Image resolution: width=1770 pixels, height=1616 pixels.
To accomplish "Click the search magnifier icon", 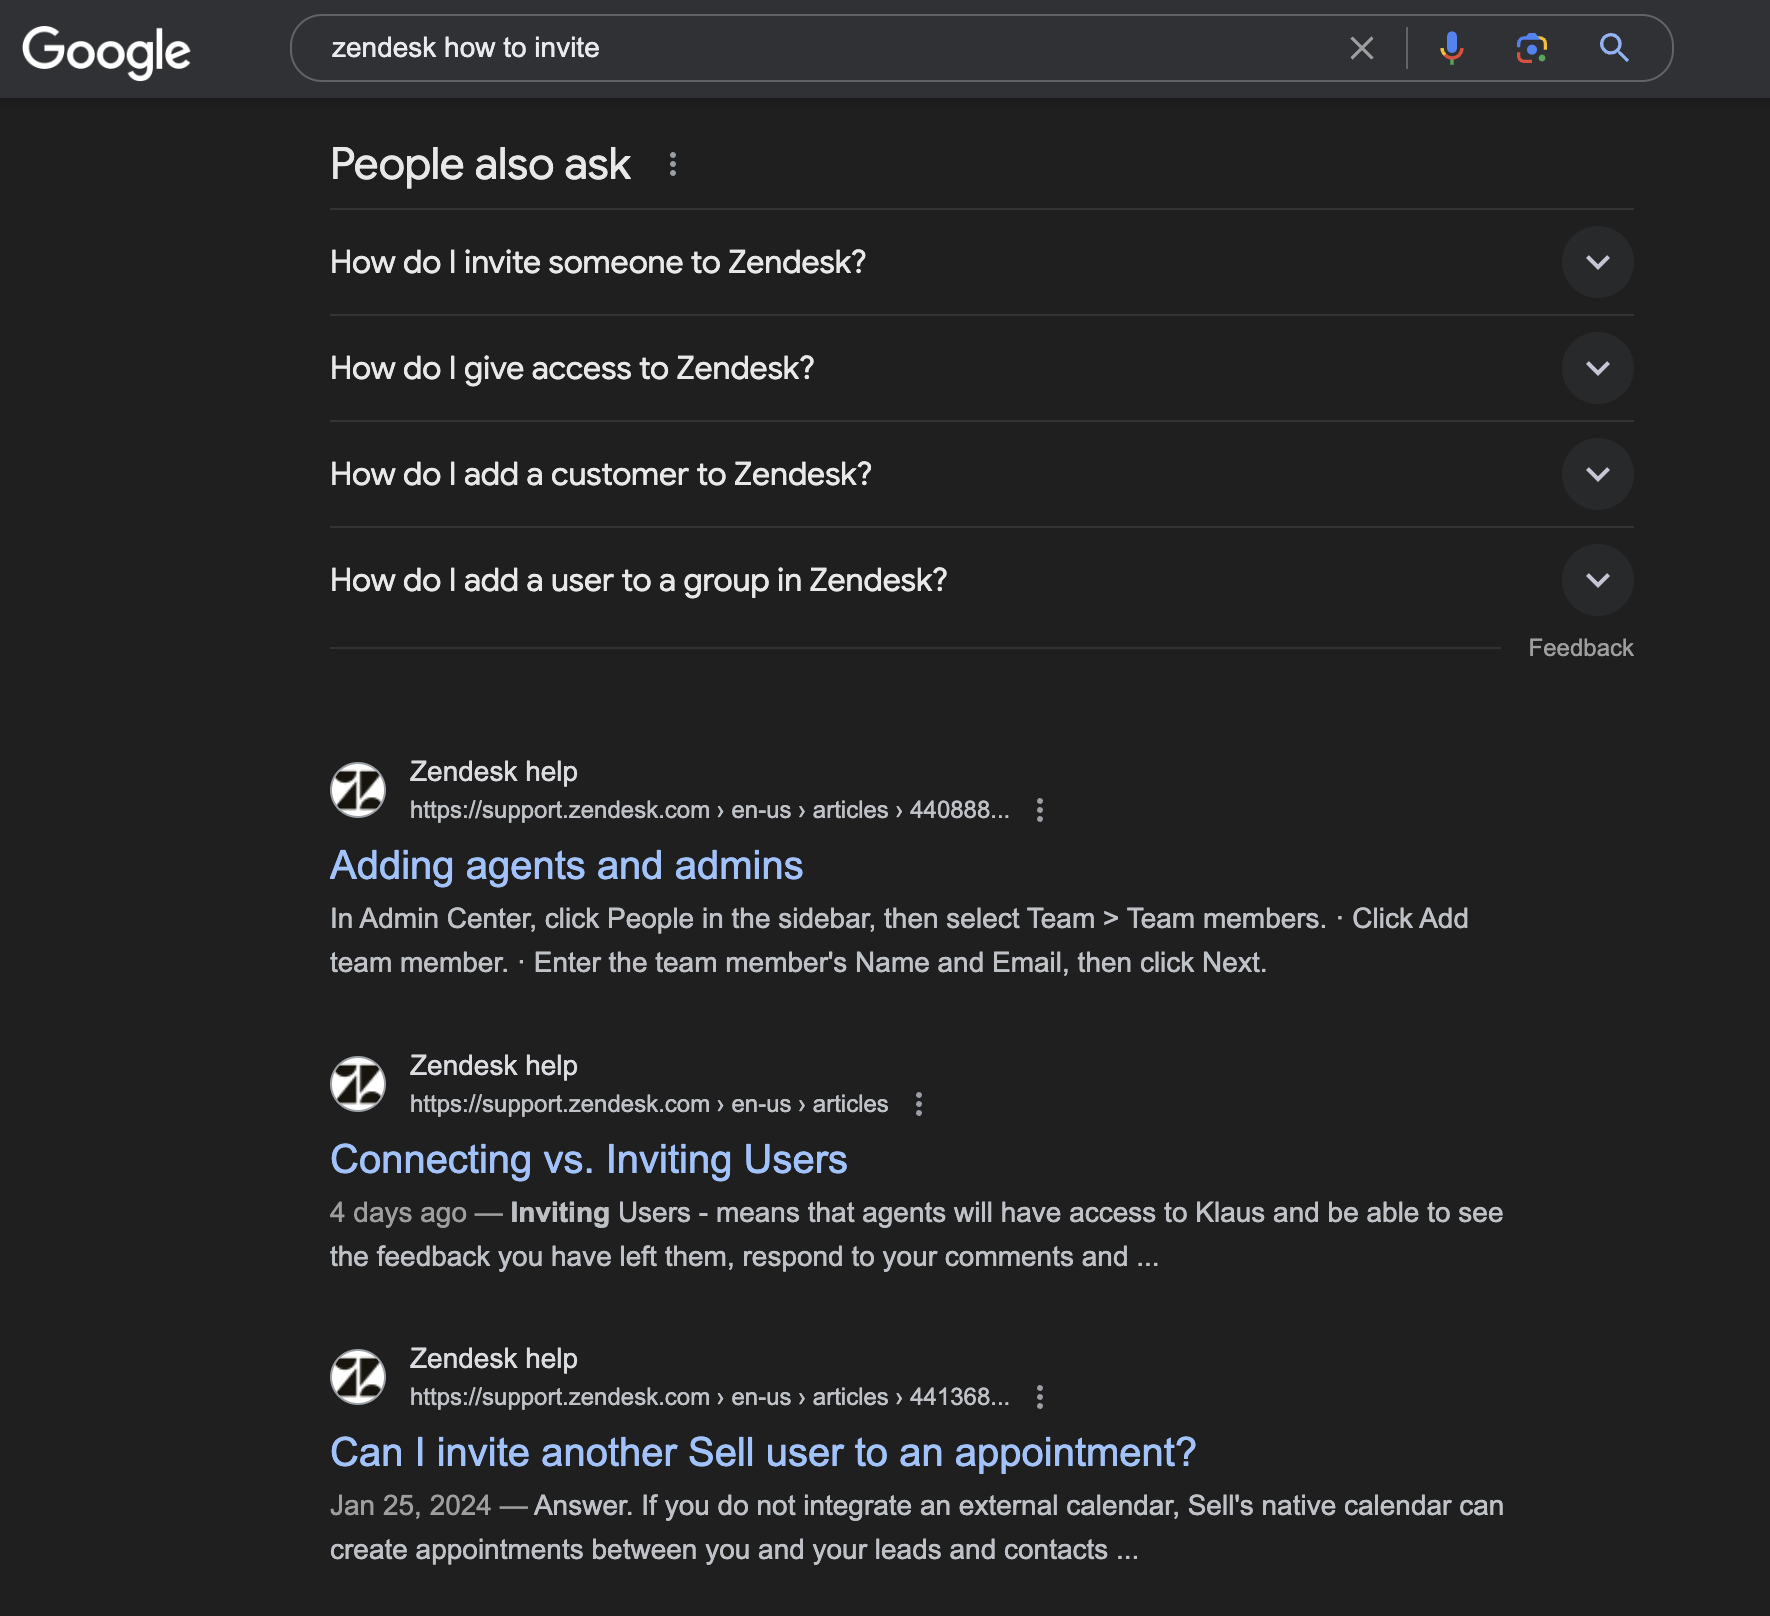I will coord(1614,47).
